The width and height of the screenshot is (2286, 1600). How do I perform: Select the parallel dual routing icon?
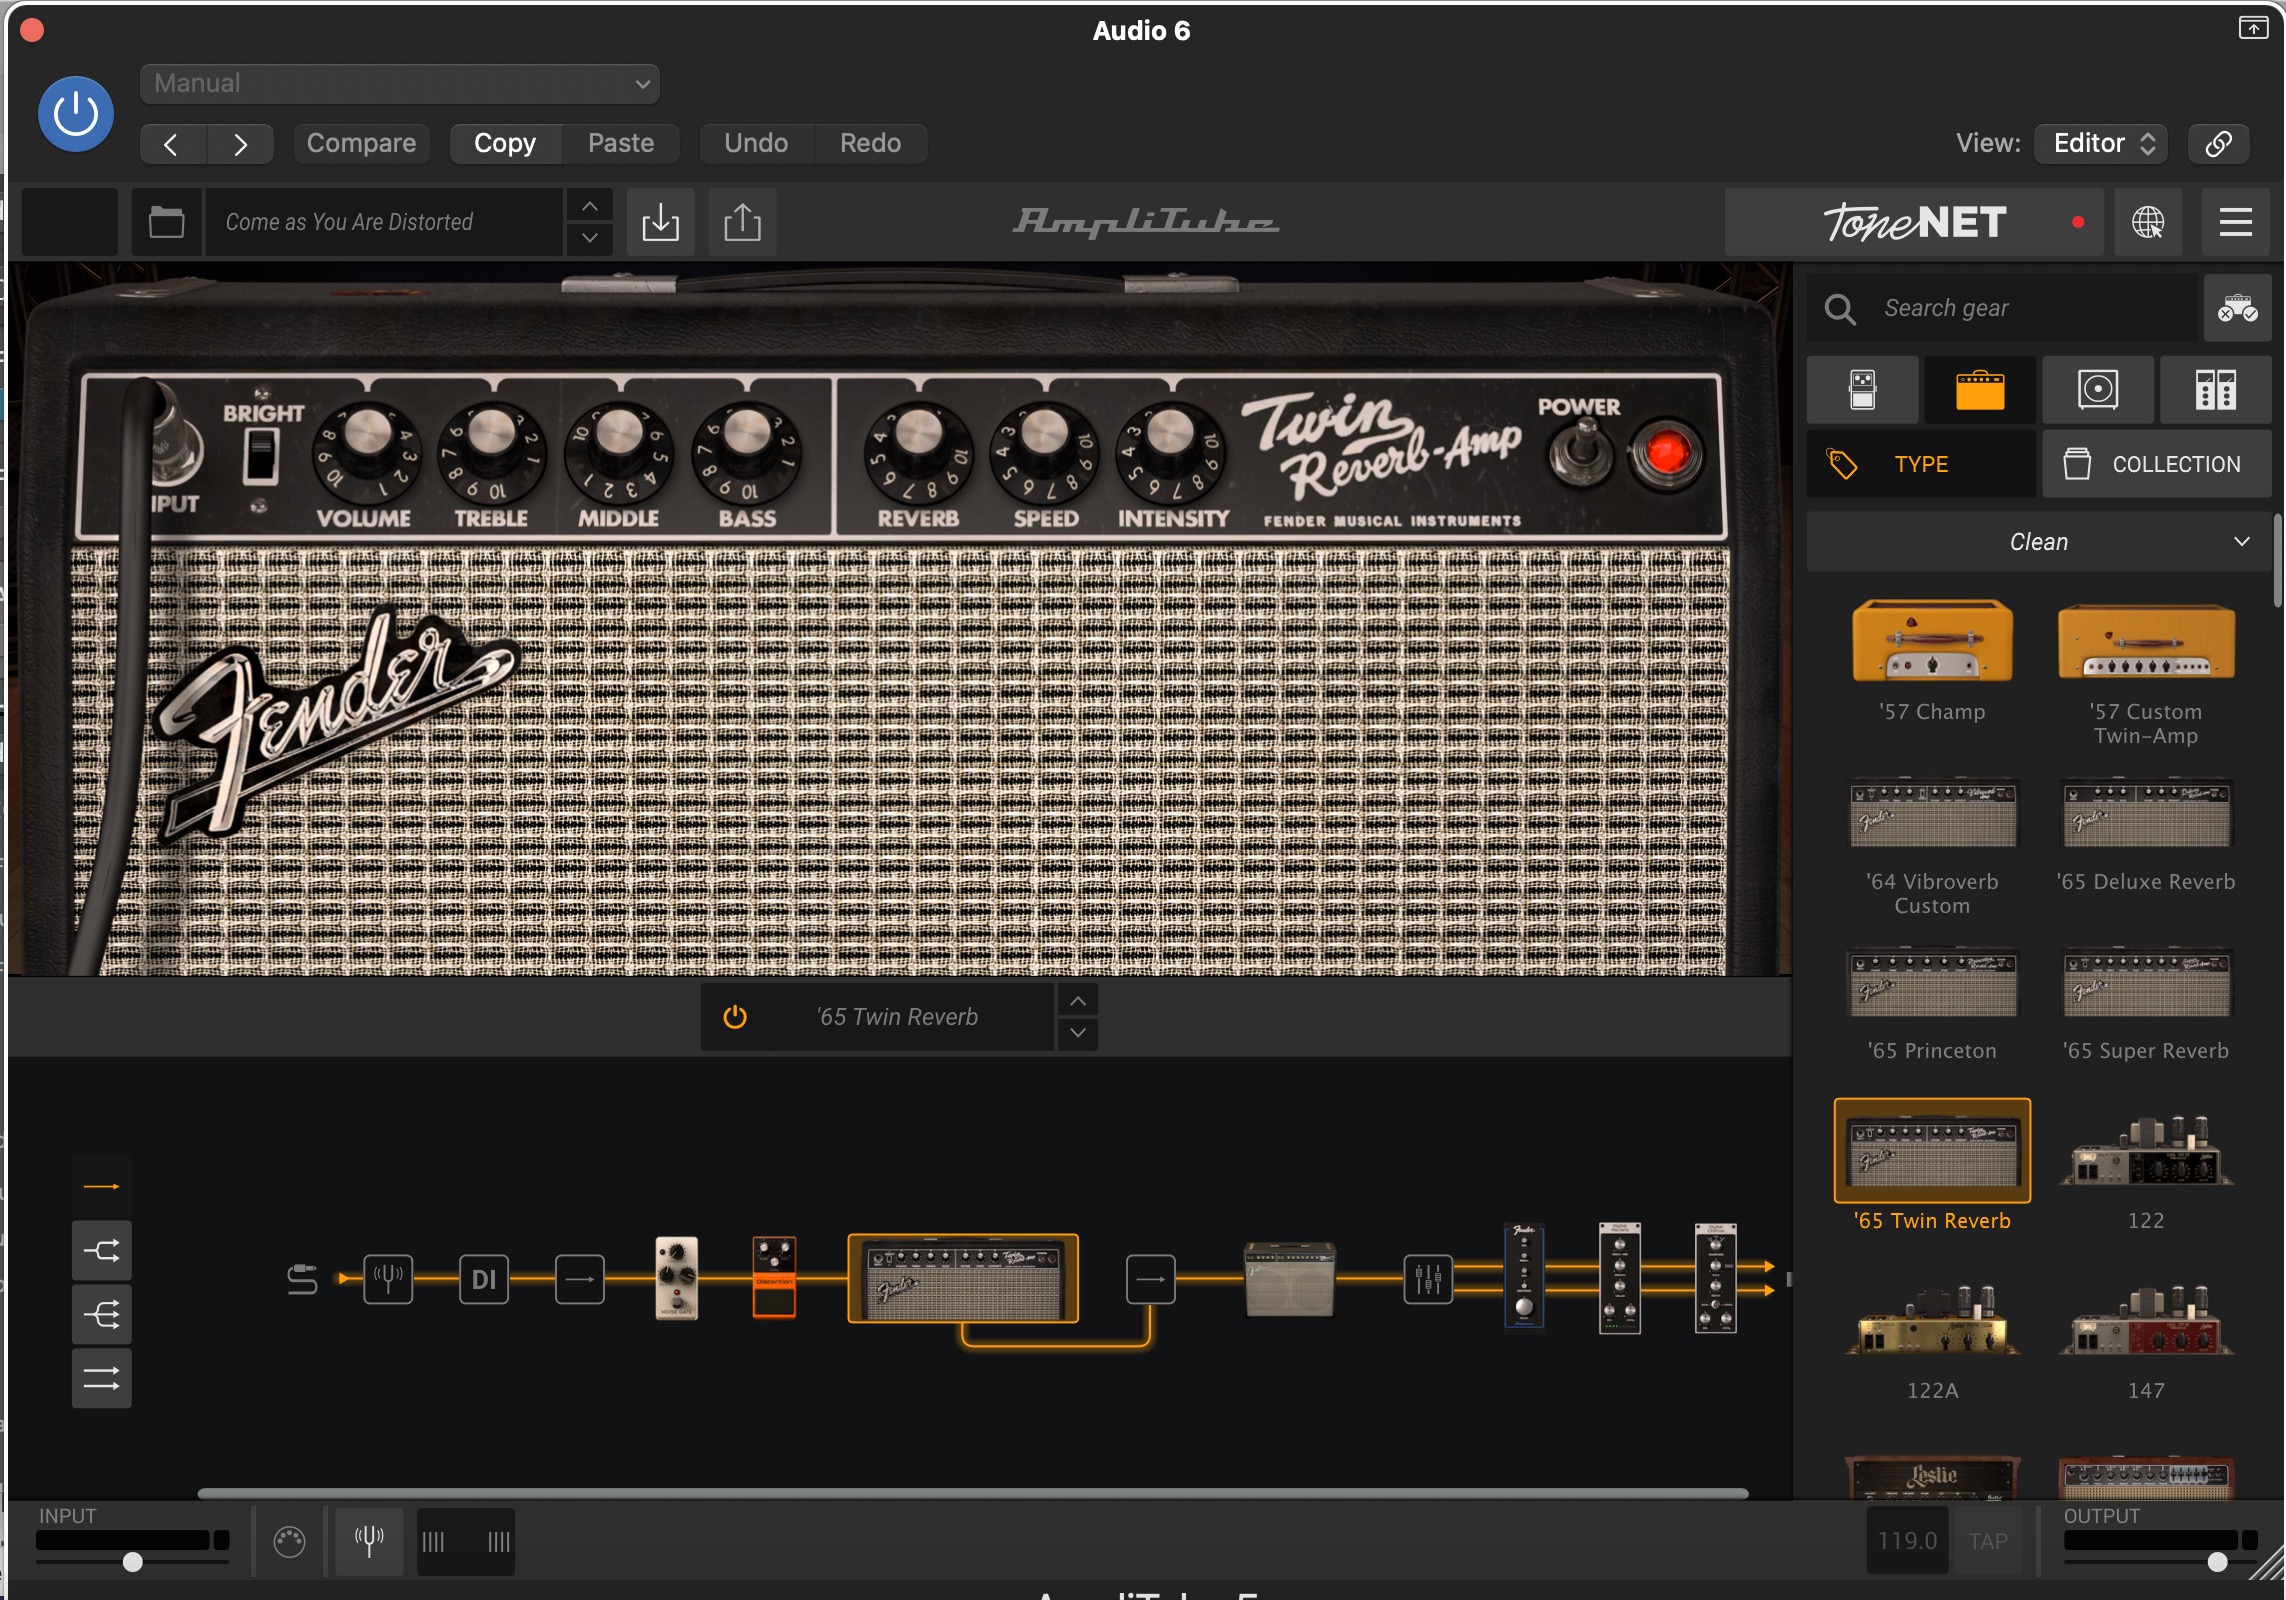point(101,1378)
